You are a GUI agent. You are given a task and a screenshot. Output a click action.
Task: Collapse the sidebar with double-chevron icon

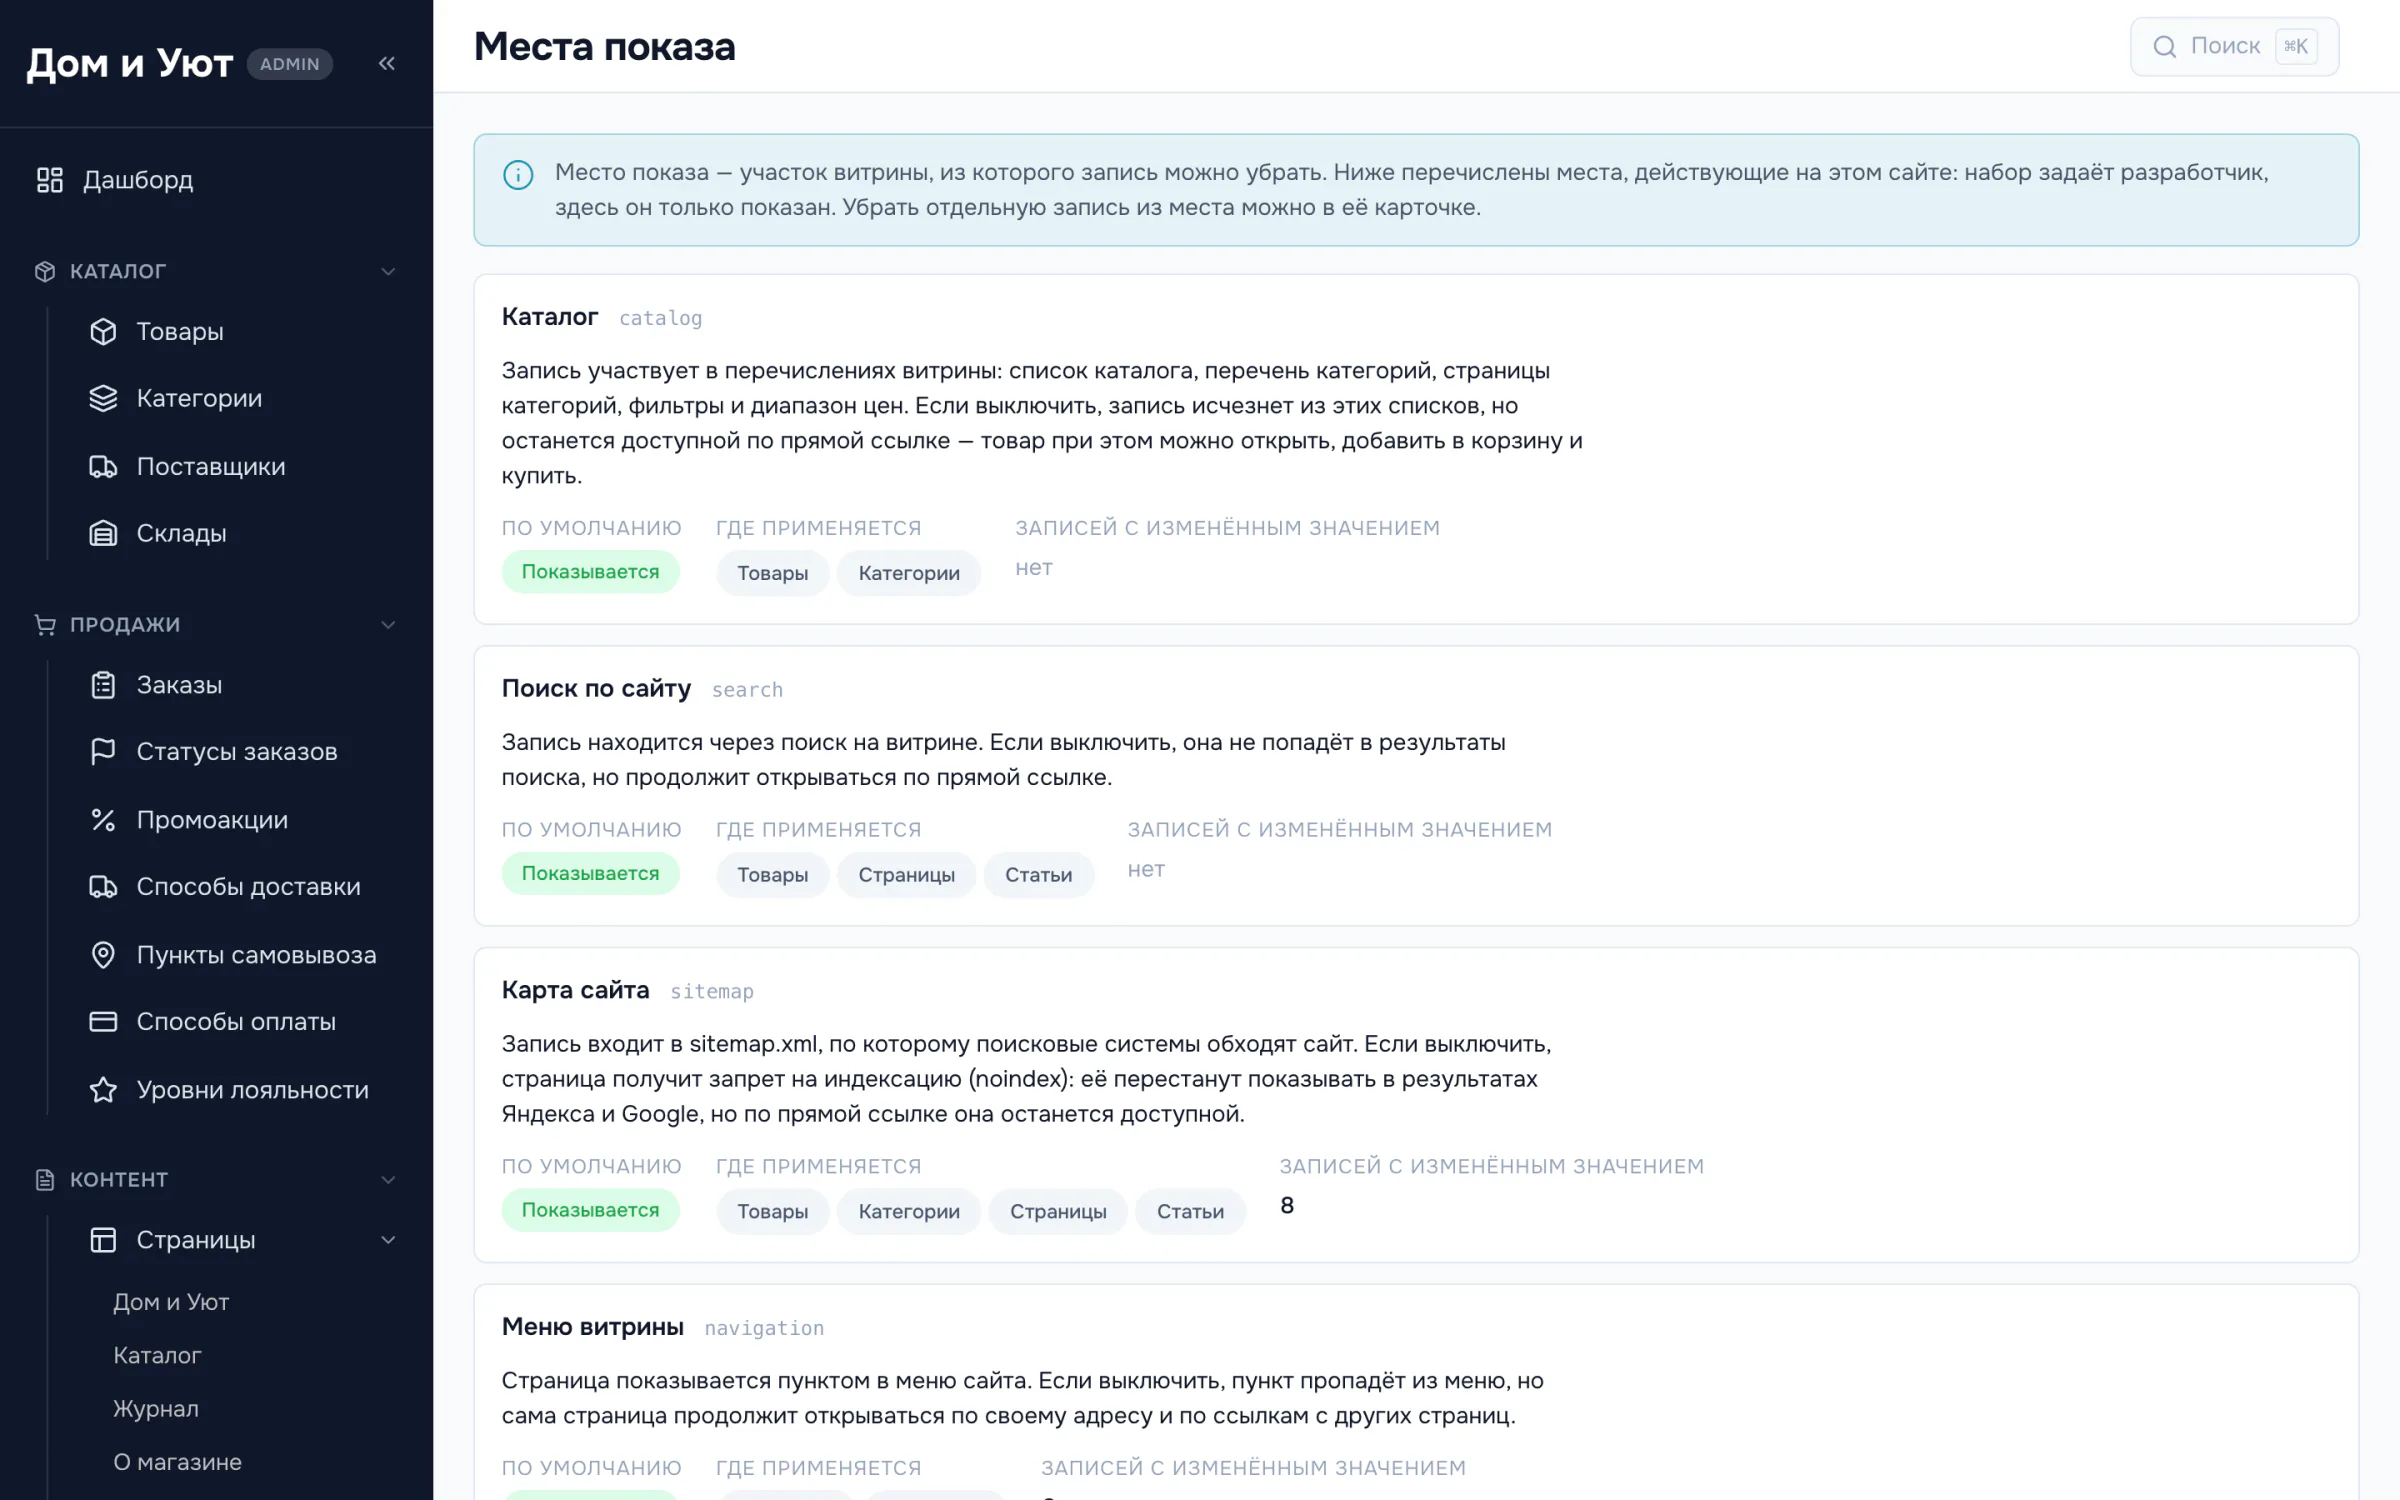tap(387, 63)
